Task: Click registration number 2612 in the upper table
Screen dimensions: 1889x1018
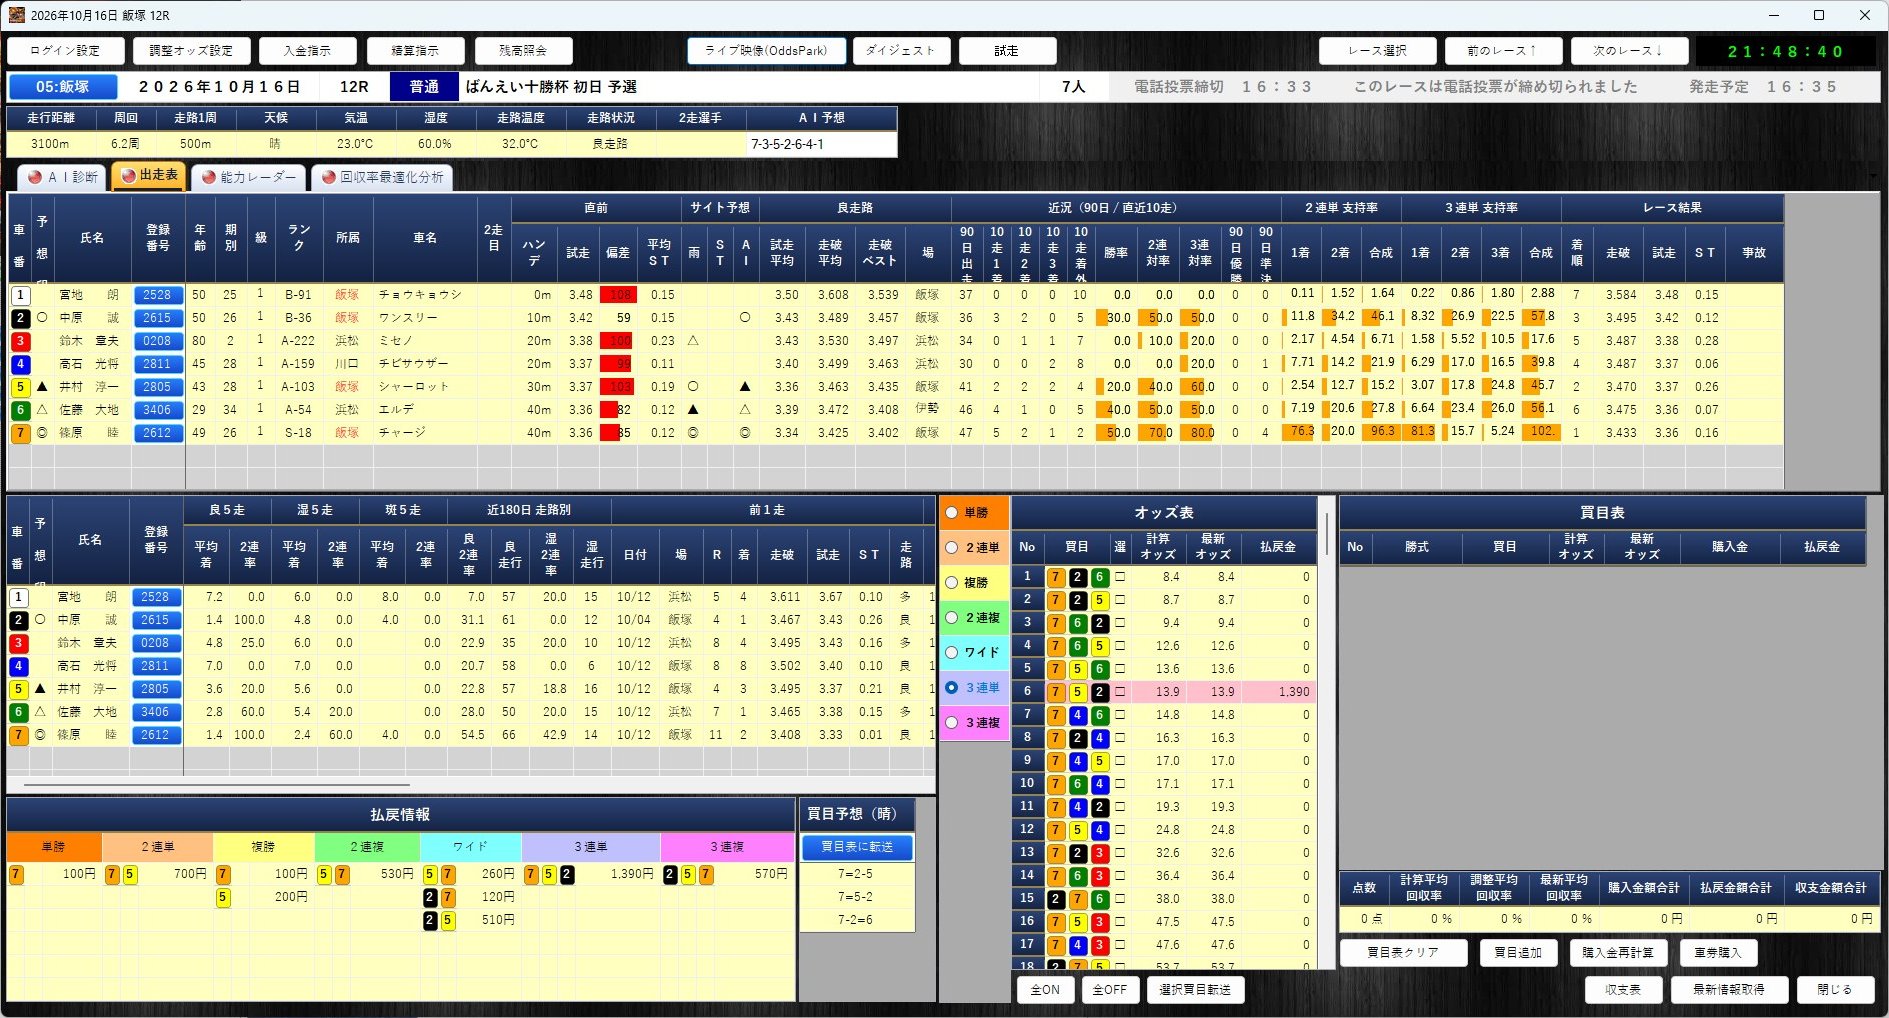Action: pyautogui.click(x=157, y=433)
